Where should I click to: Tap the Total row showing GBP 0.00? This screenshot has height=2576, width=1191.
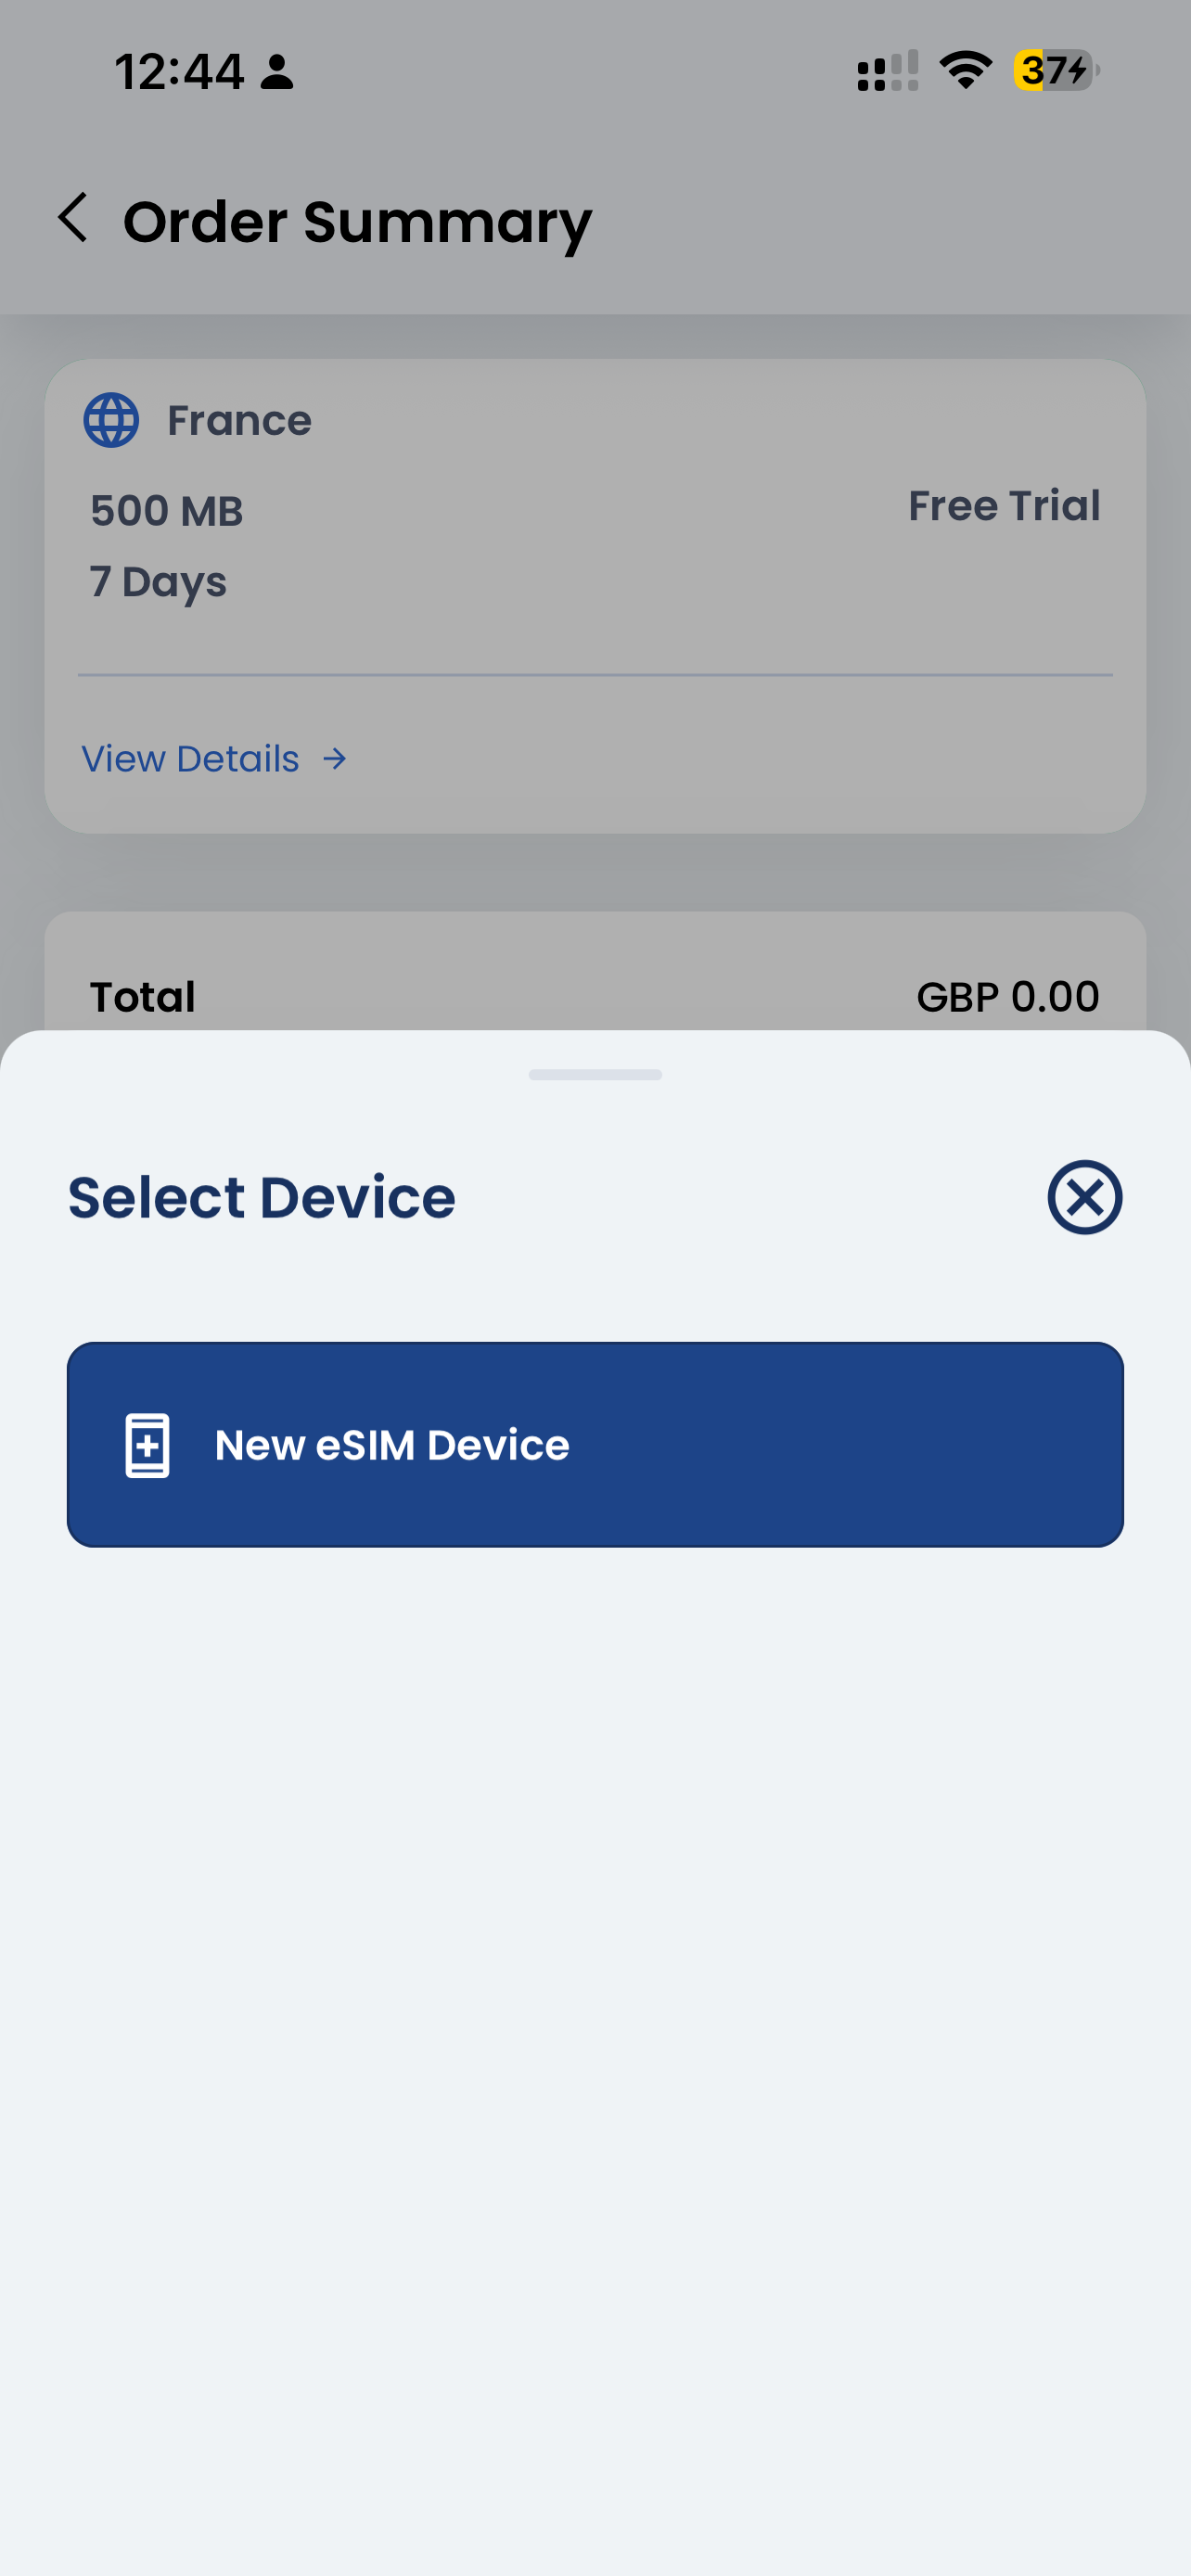click(595, 996)
